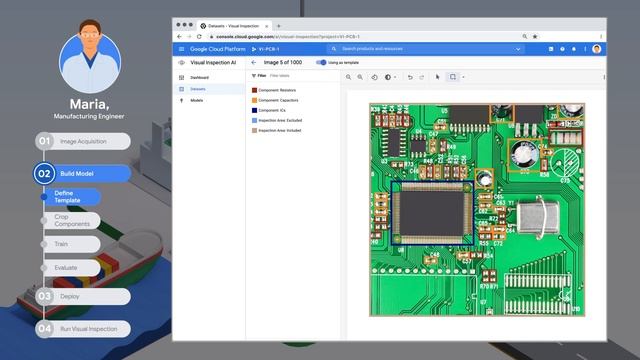This screenshot has height=360, width=640.
Task: Click the Build Model step 02
Action: tap(83, 173)
